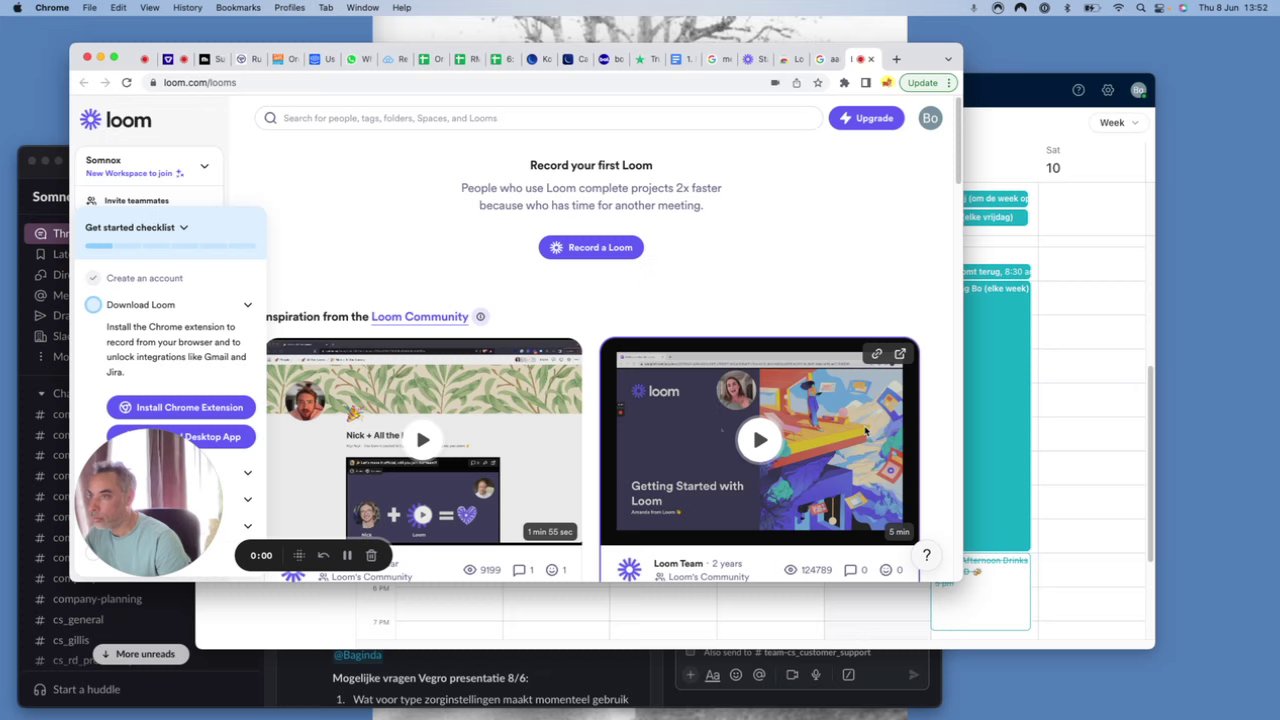Screen dimensions: 1280x720
Task: Open the plus attachment menu in Slack composer
Action: click(x=690, y=675)
